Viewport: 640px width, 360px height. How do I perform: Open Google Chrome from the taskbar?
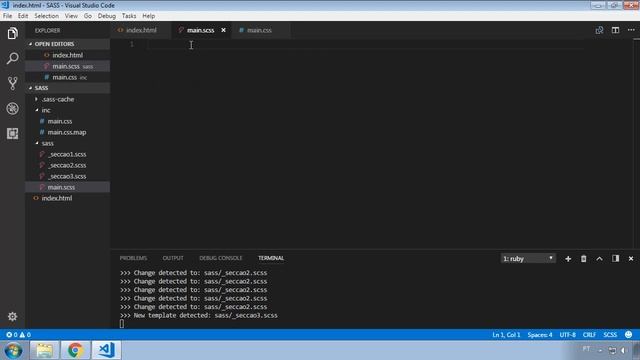(75, 350)
